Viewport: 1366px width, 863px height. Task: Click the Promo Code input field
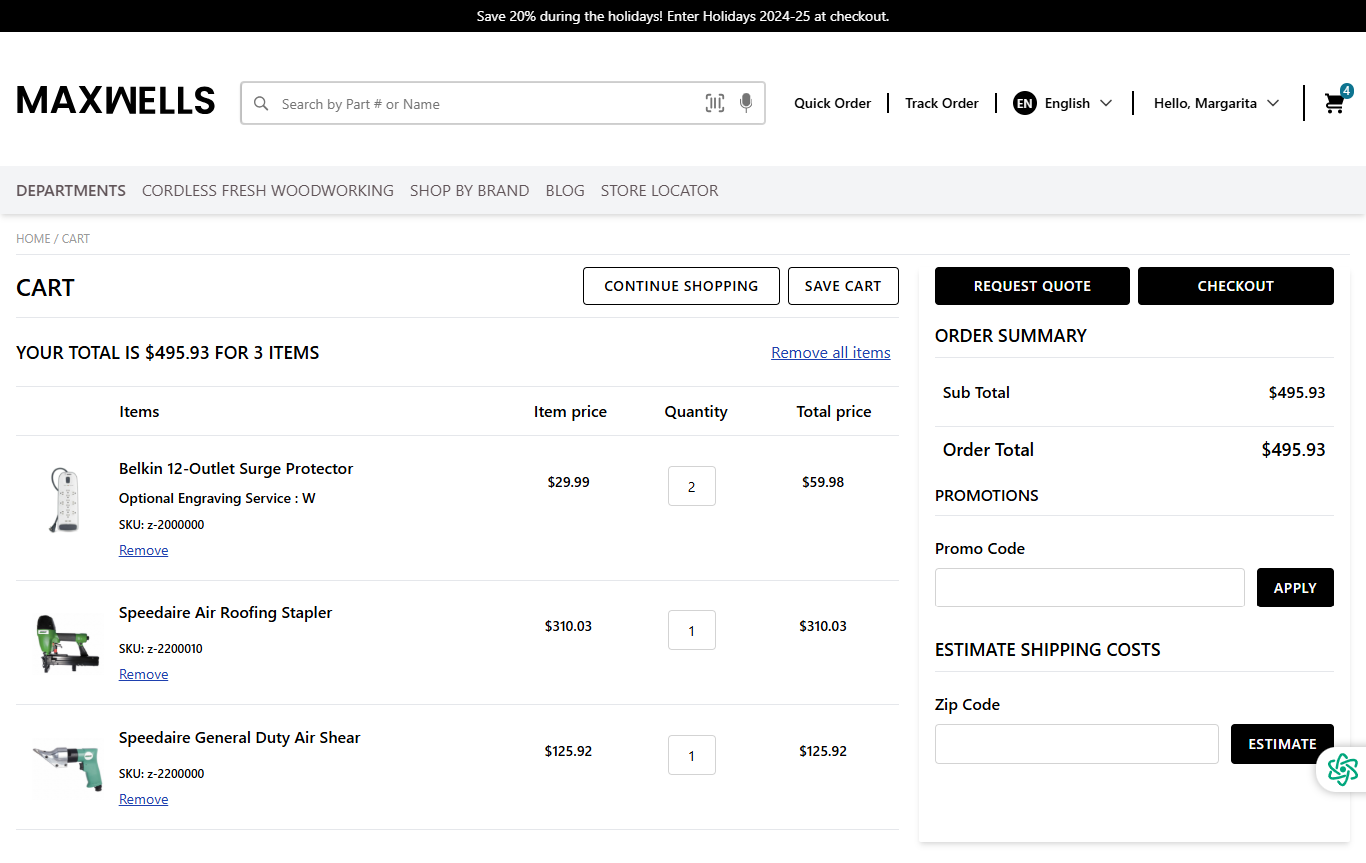point(1090,588)
